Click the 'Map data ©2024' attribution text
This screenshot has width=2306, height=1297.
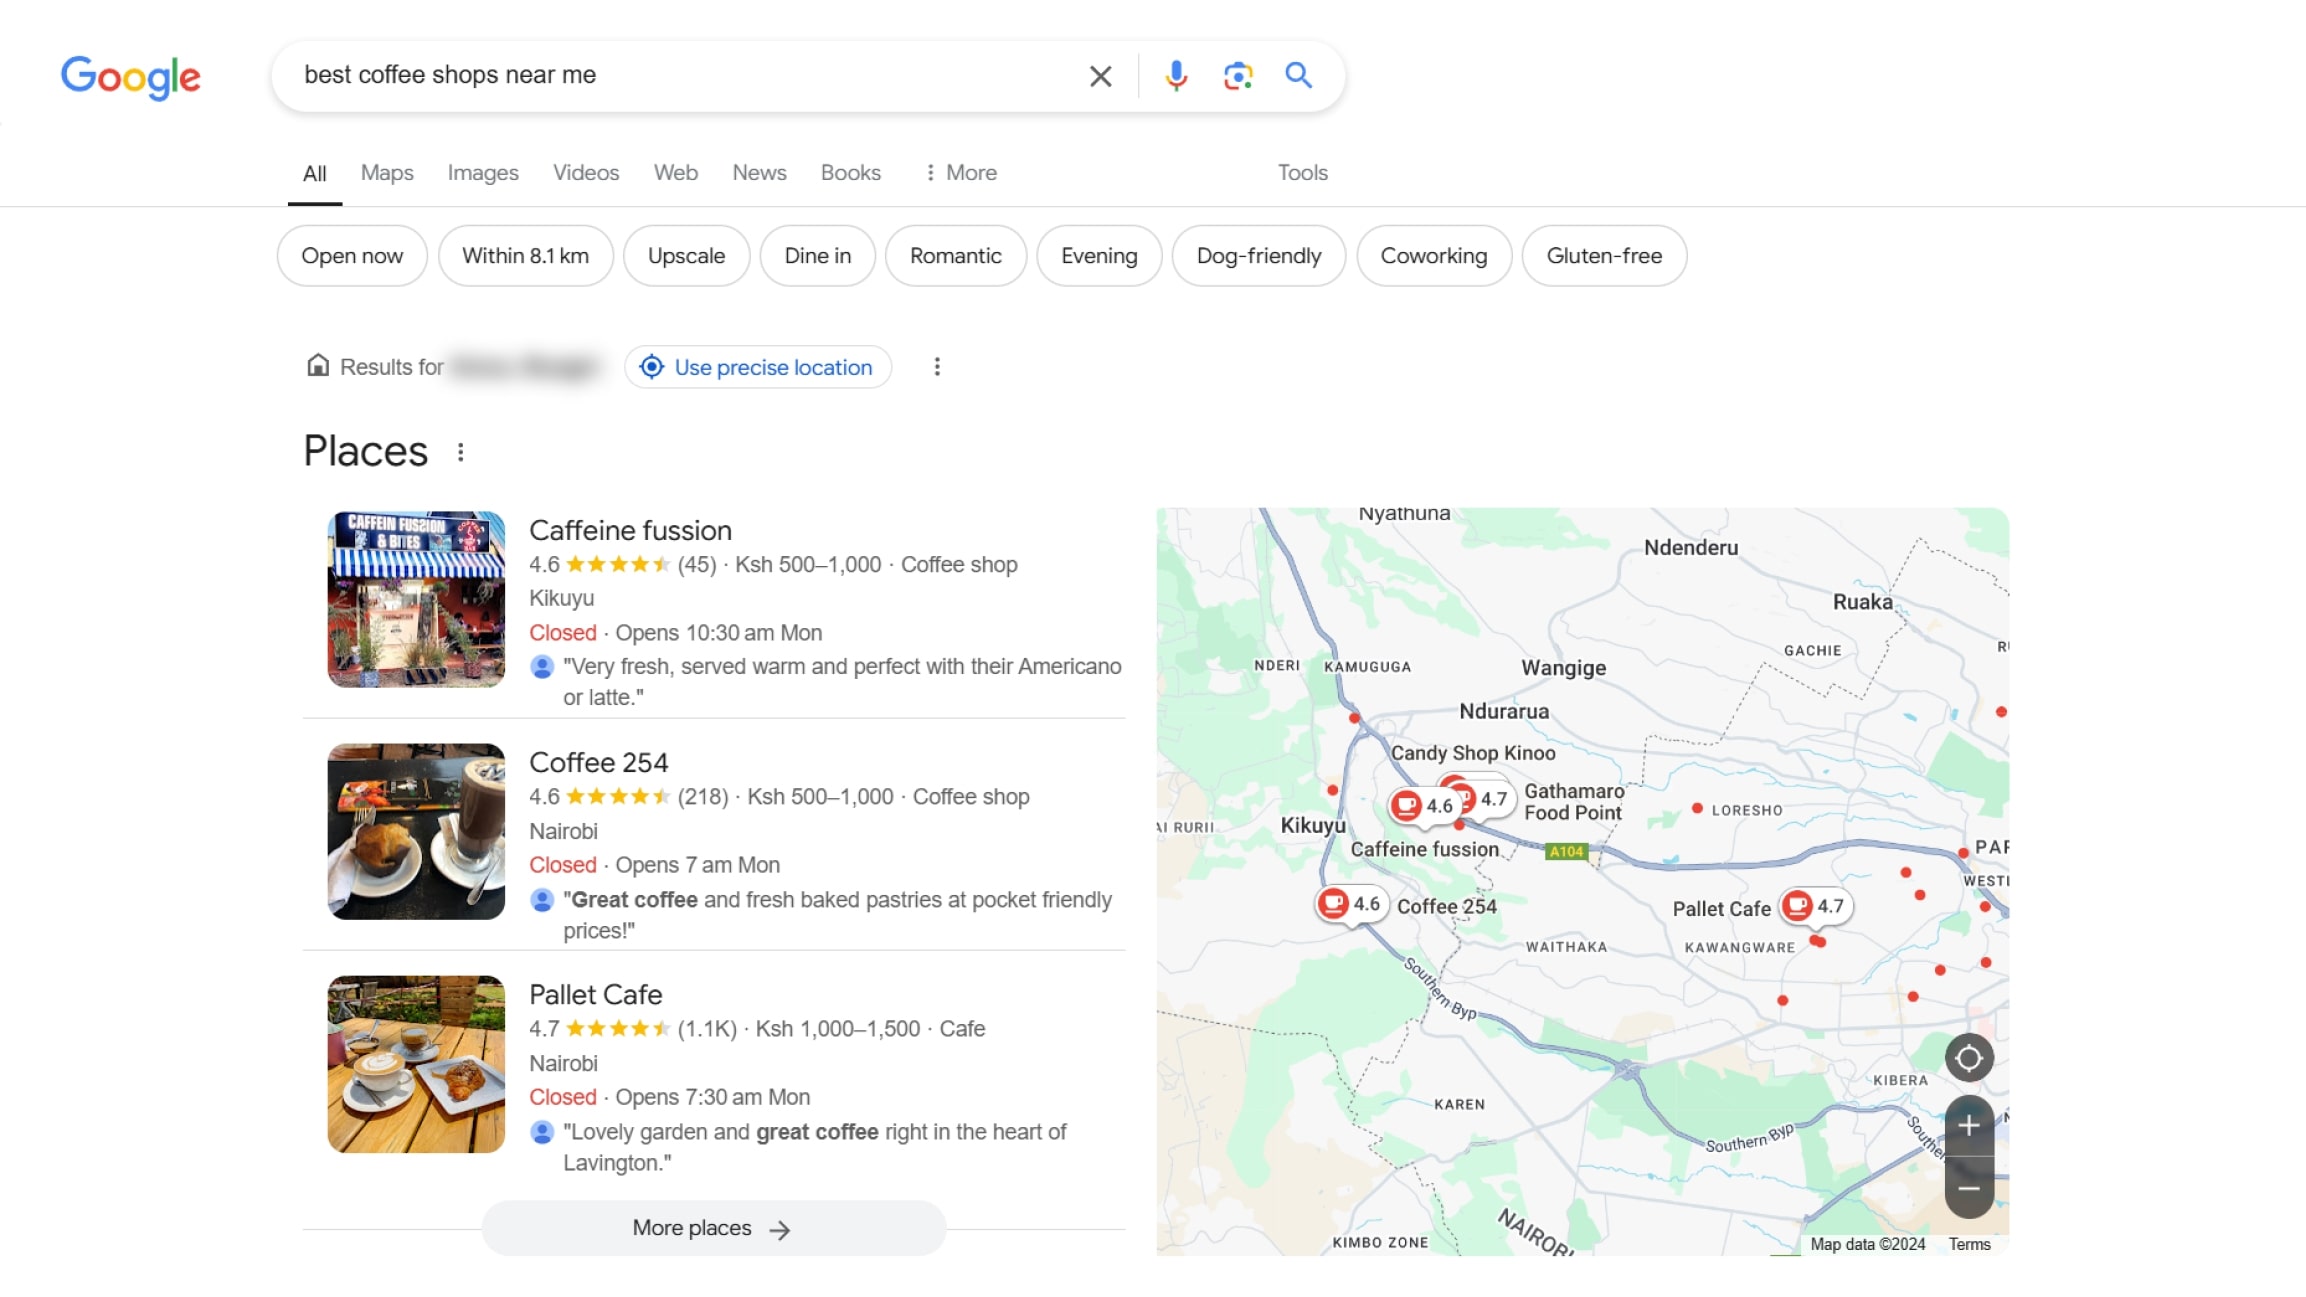click(x=1867, y=1244)
